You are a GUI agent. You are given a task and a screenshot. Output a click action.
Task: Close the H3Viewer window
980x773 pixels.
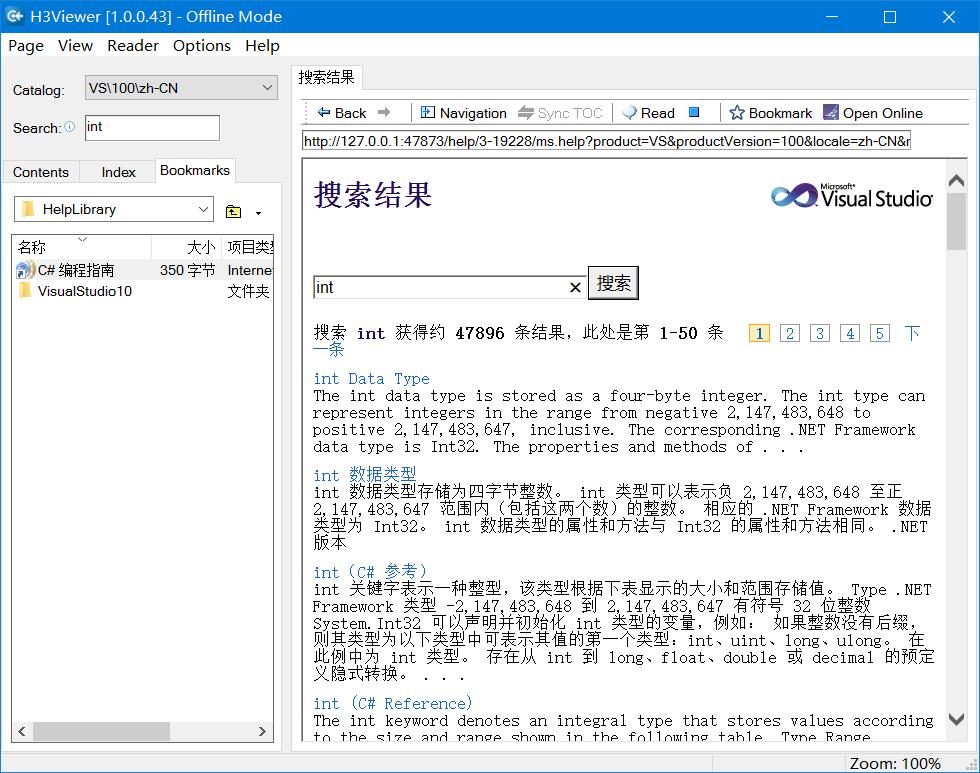949,17
